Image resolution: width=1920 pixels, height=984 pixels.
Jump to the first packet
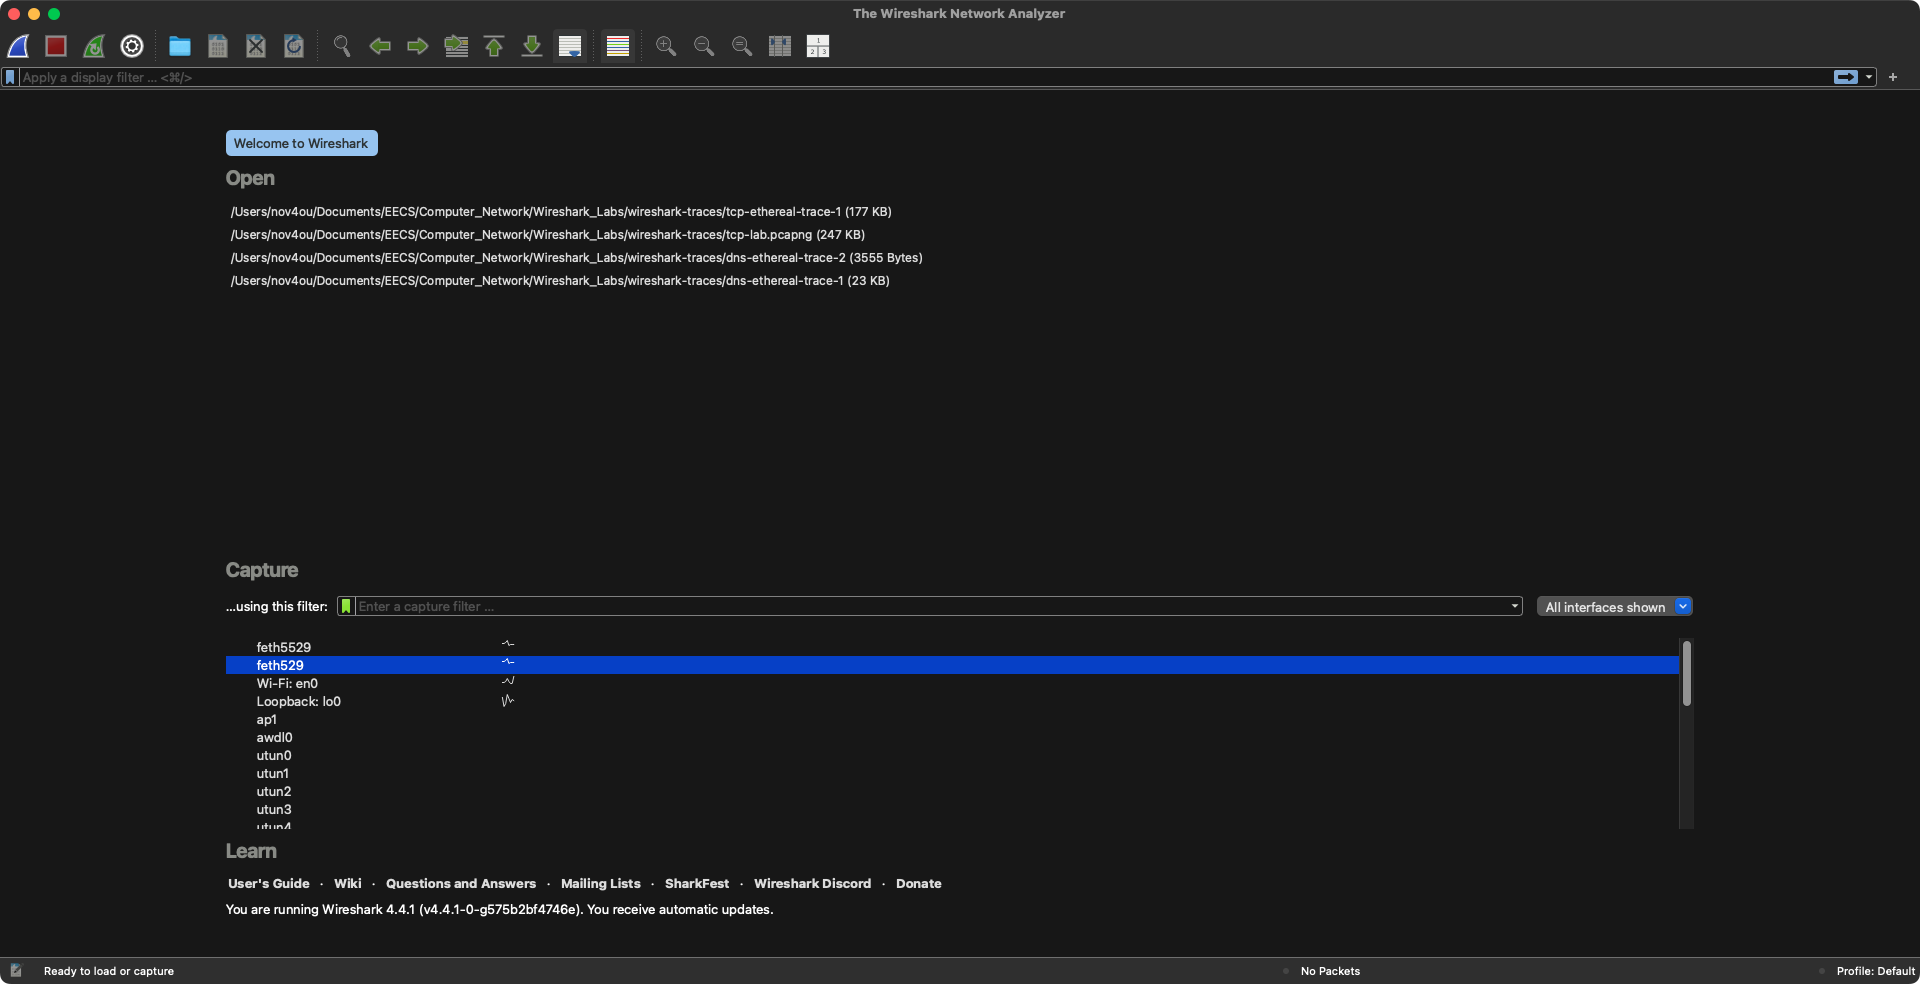[x=494, y=46]
